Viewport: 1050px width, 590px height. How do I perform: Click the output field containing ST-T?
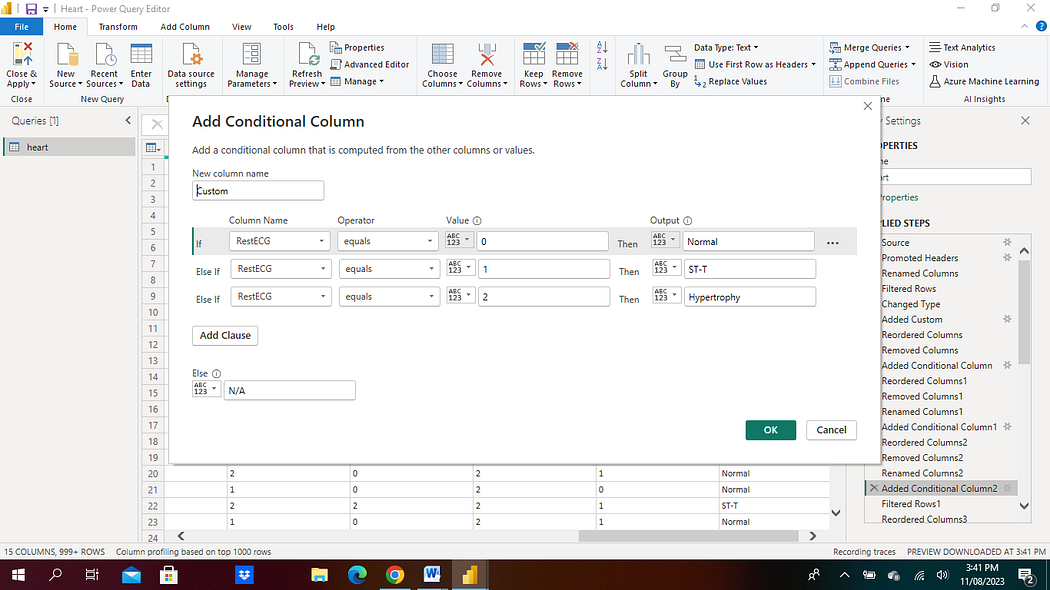(749, 269)
